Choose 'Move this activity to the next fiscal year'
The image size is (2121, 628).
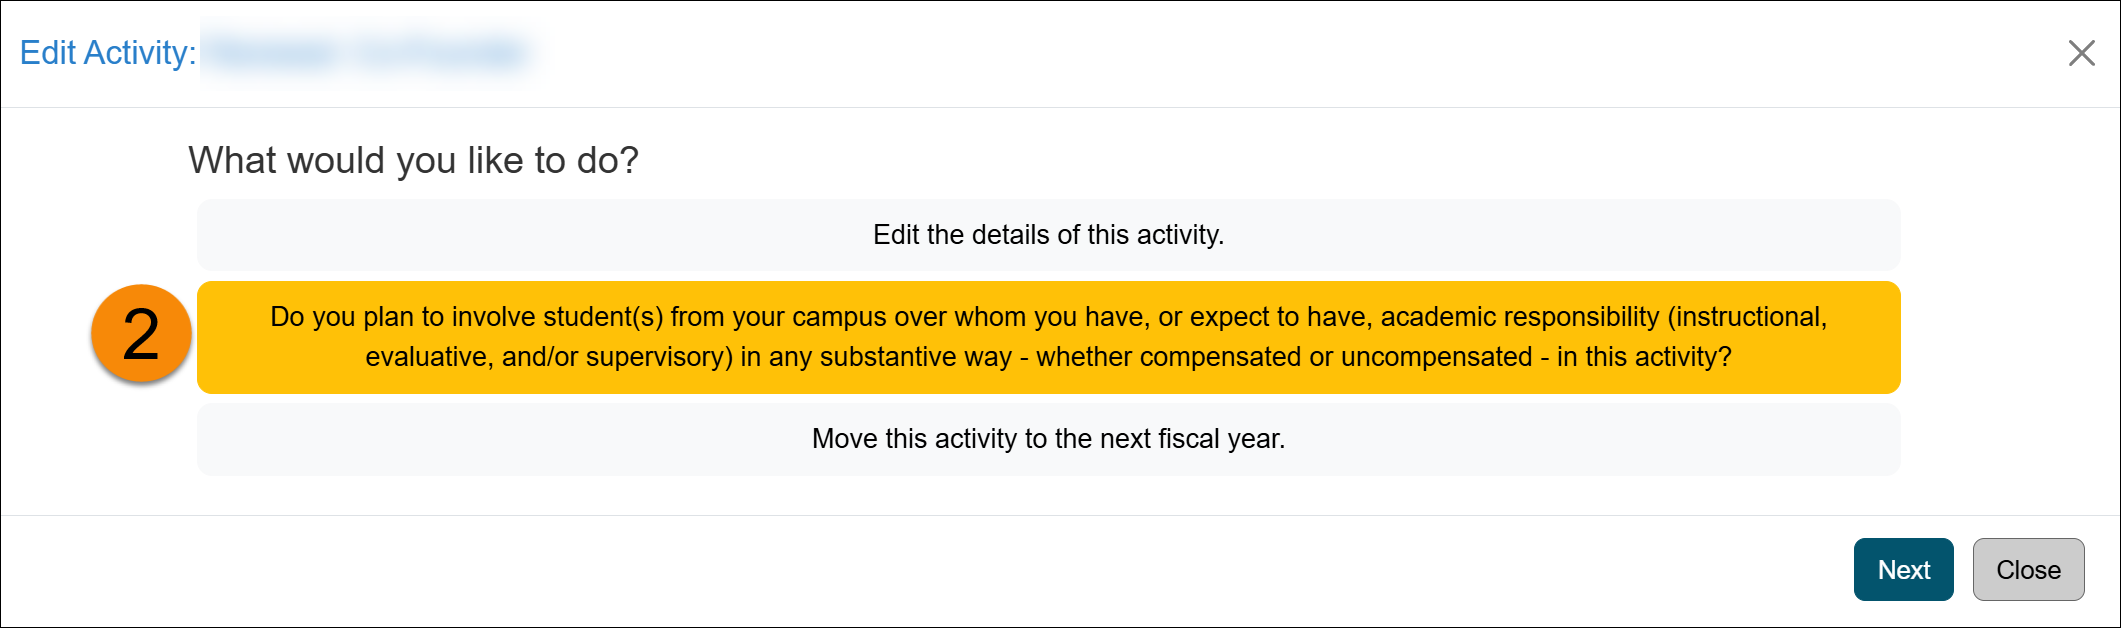click(1050, 436)
